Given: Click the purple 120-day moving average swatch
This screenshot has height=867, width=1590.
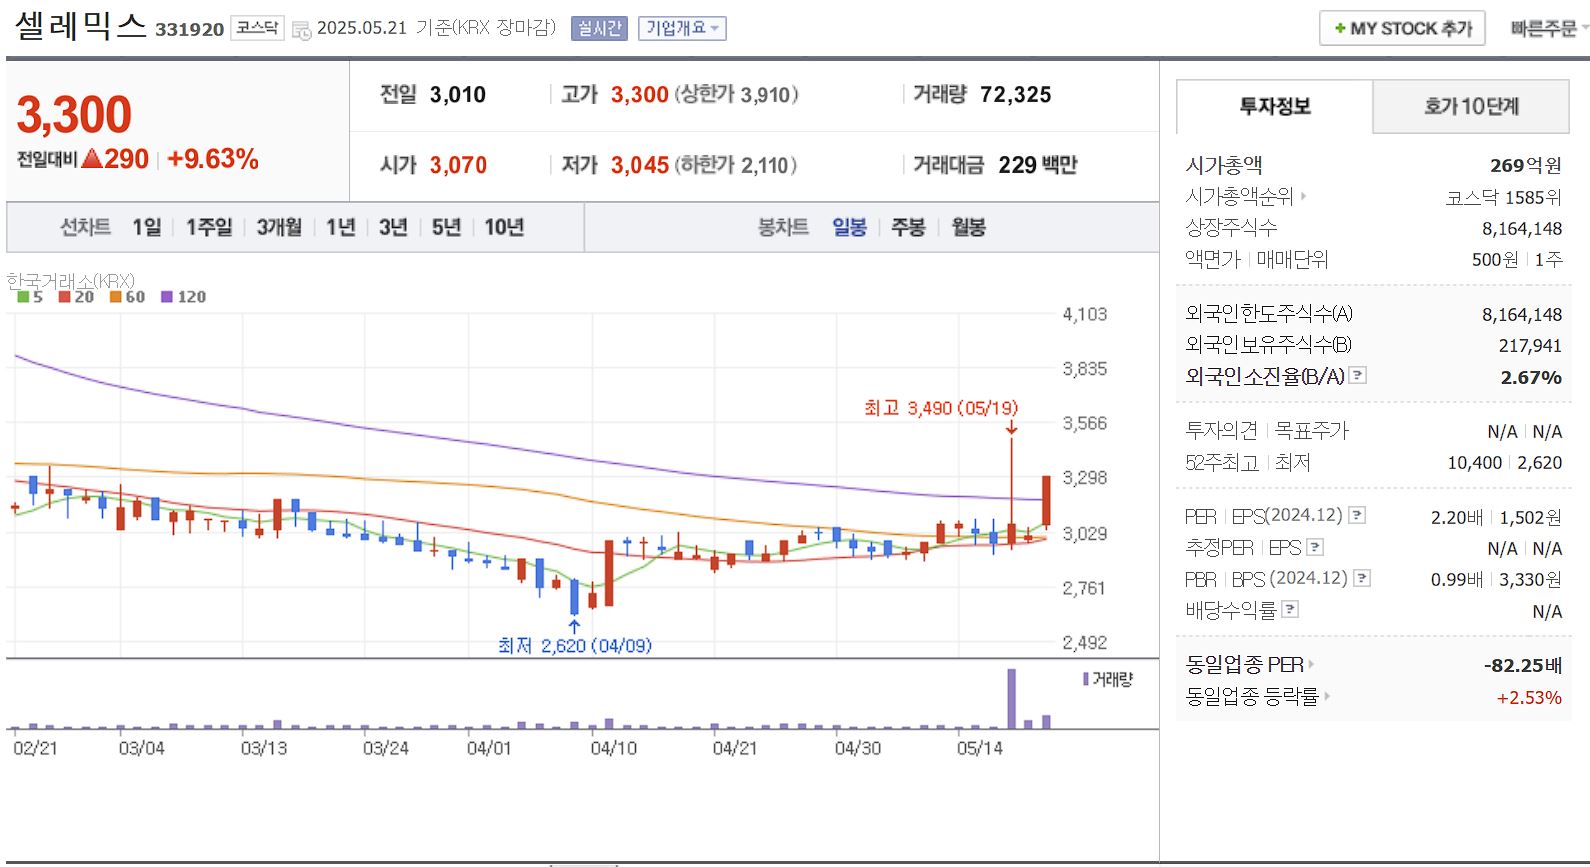Looking at the screenshot, I should pyautogui.click(x=167, y=297).
